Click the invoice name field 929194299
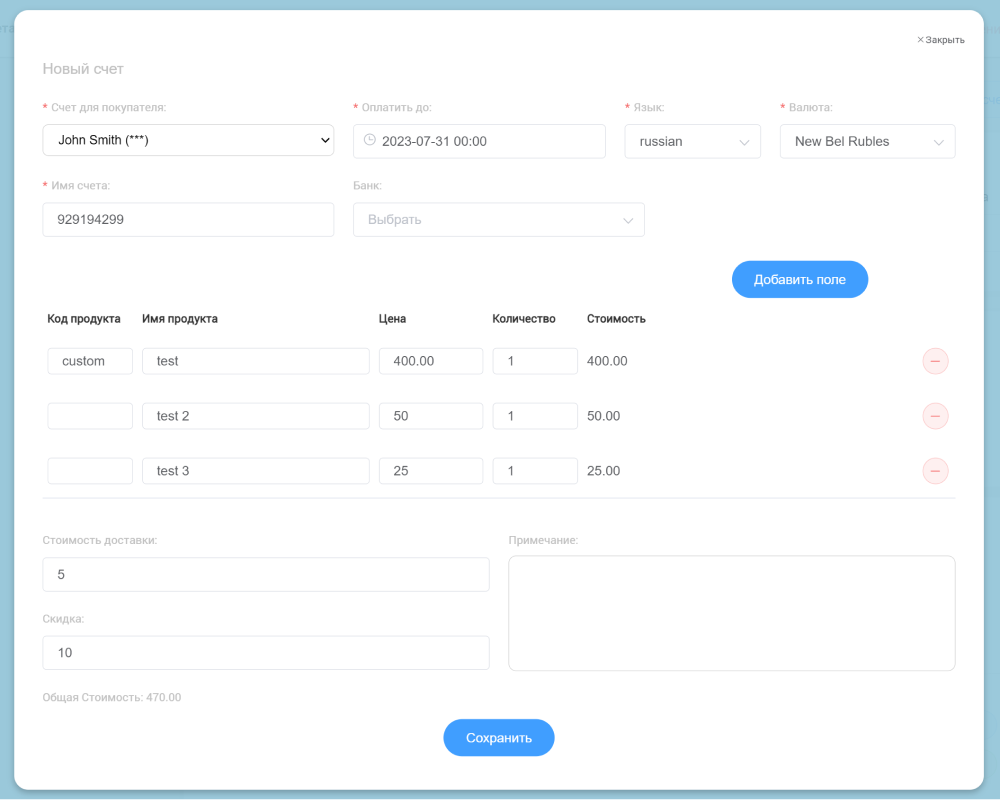The height and width of the screenshot is (800, 1000). click(188, 220)
